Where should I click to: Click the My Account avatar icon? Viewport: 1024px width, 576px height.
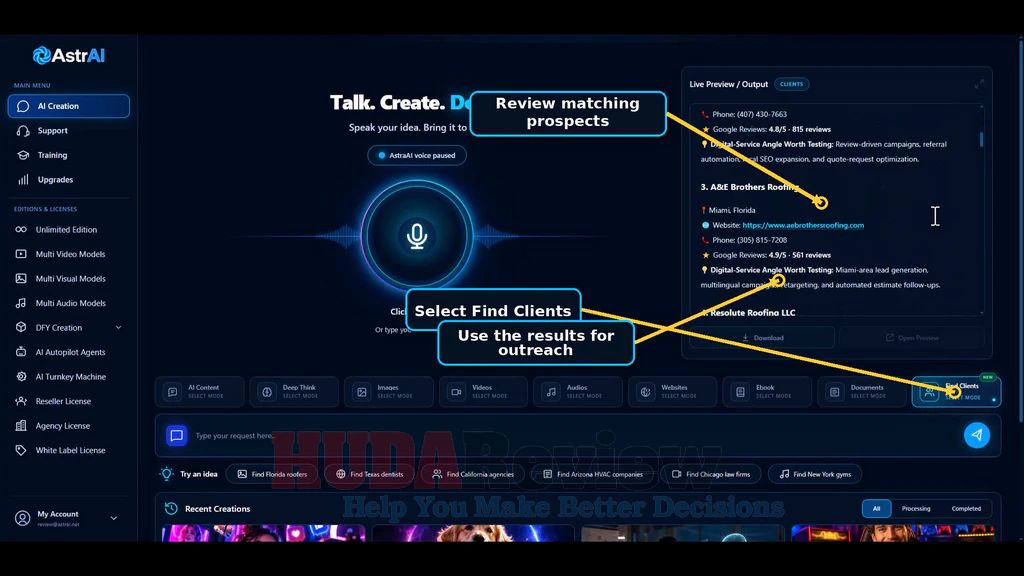point(22,518)
